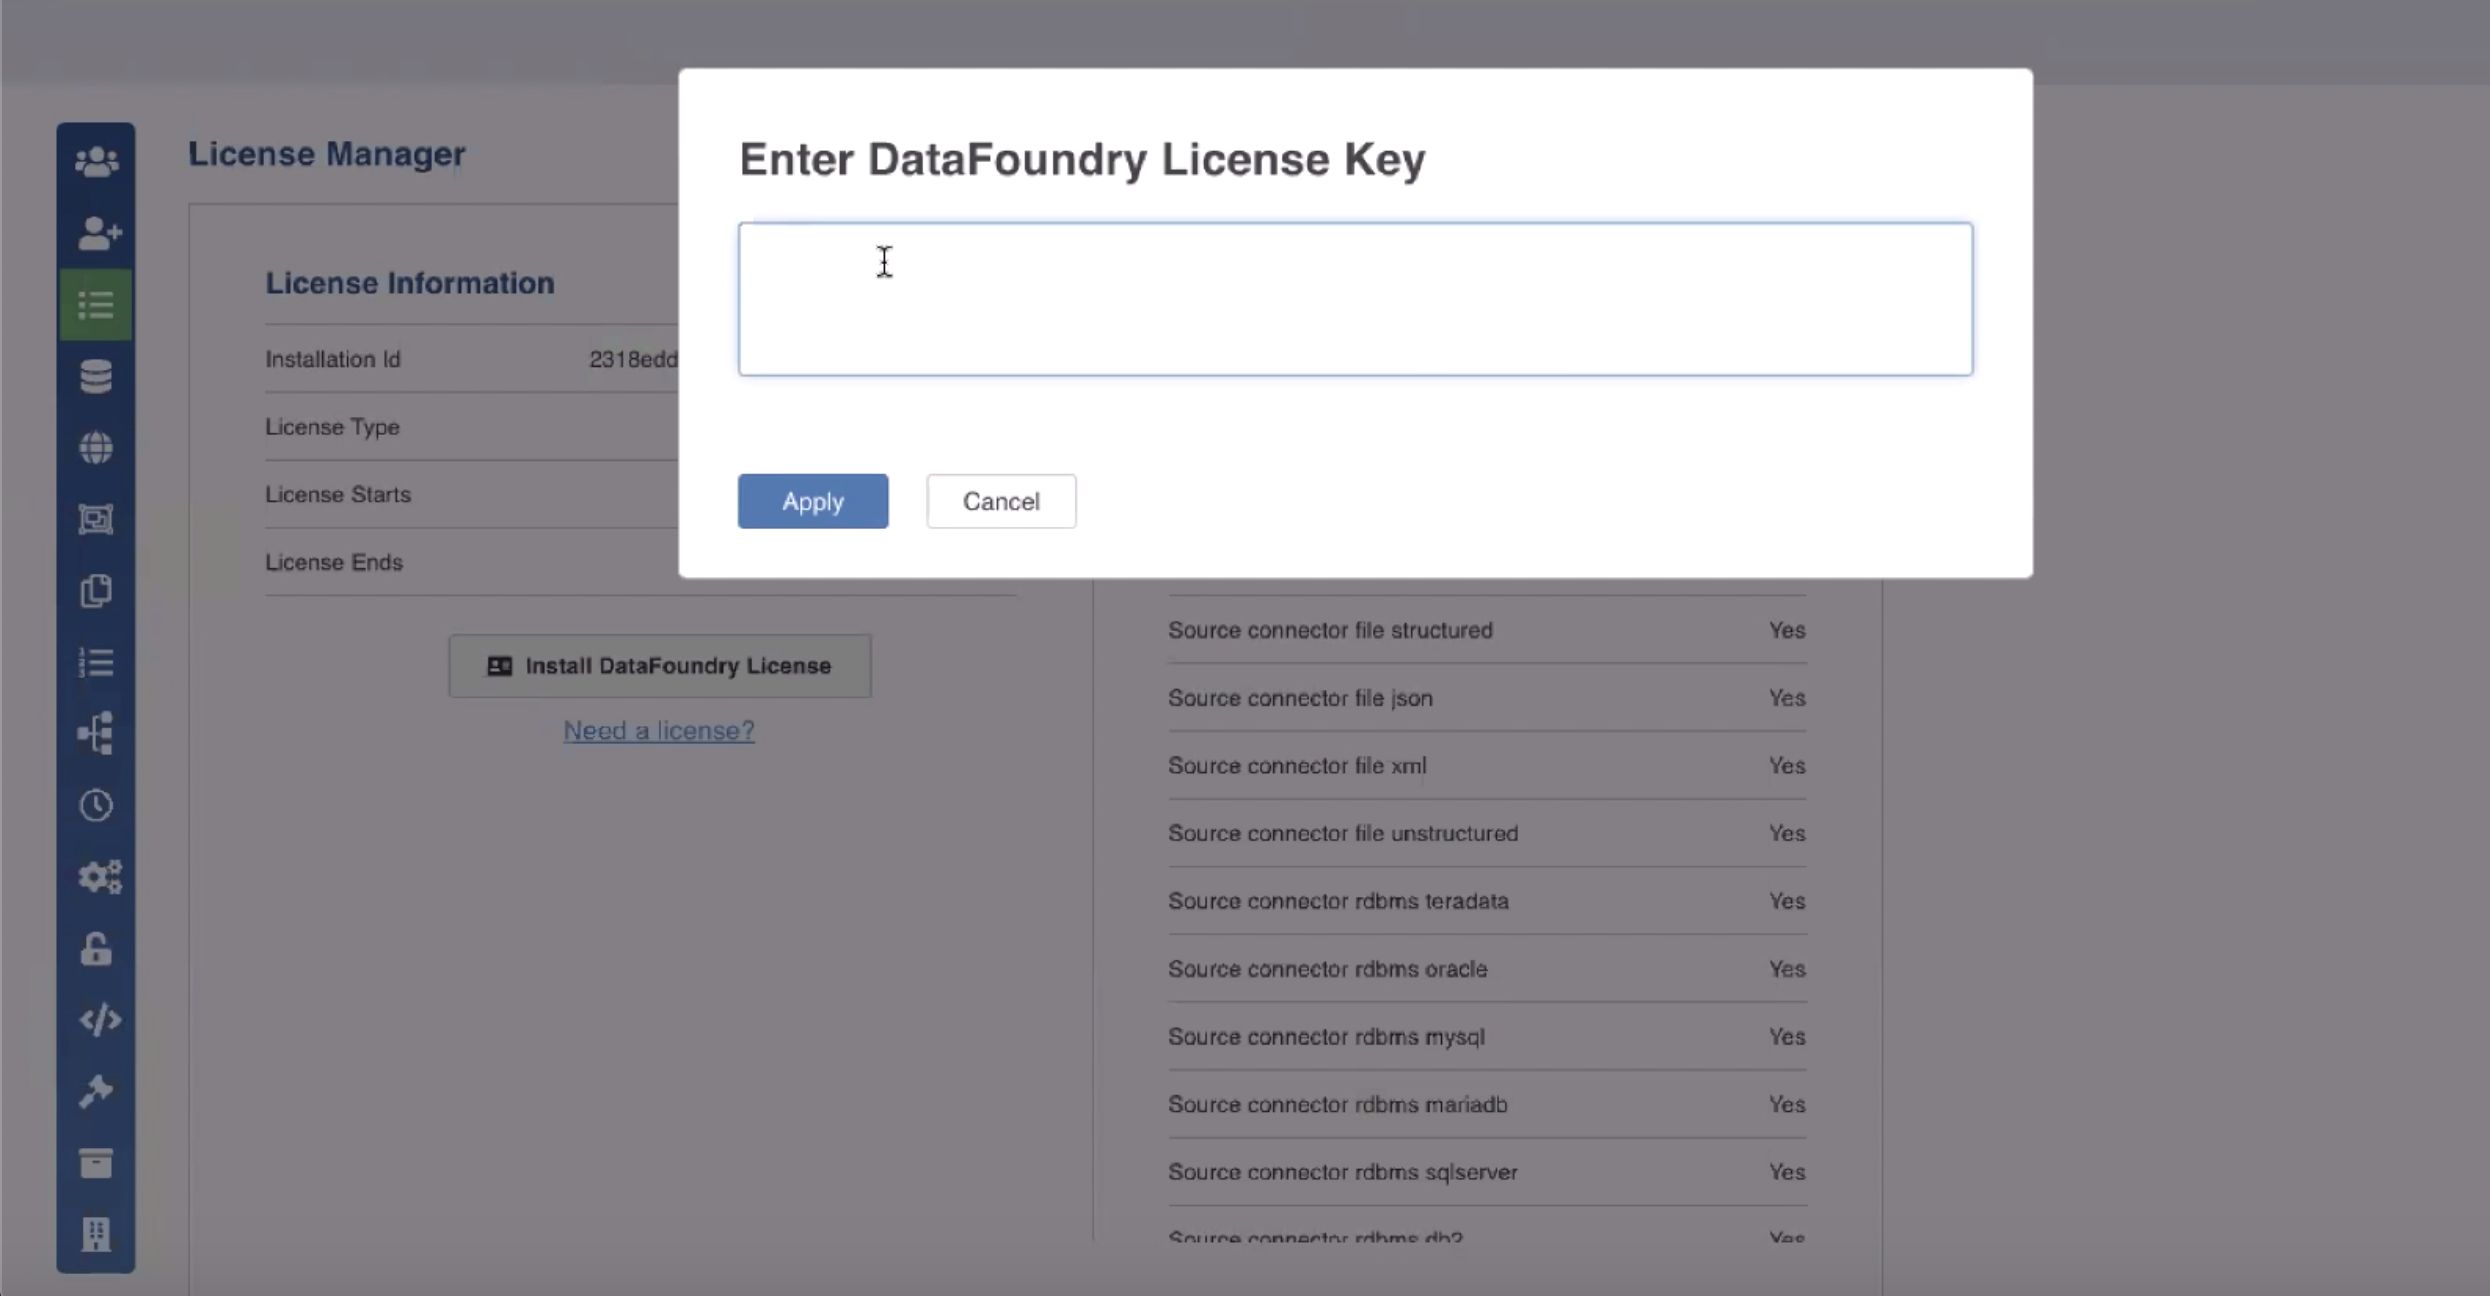The width and height of the screenshot is (2490, 1296).
Task: Click 'Source connector rdbms teradata' row
Action: point(1487,901)
